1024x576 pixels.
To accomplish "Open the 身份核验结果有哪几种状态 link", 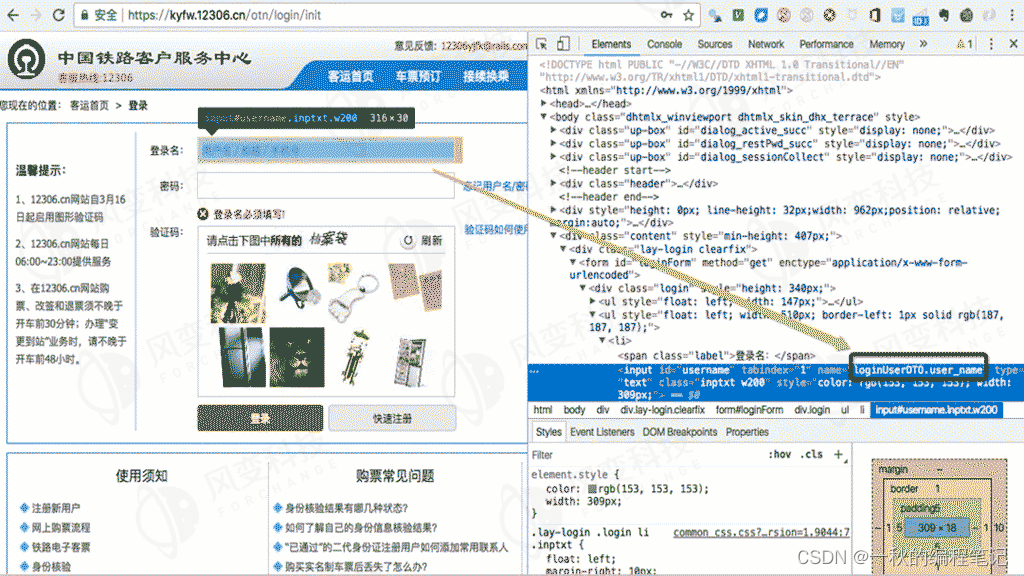I will (346, 508).
